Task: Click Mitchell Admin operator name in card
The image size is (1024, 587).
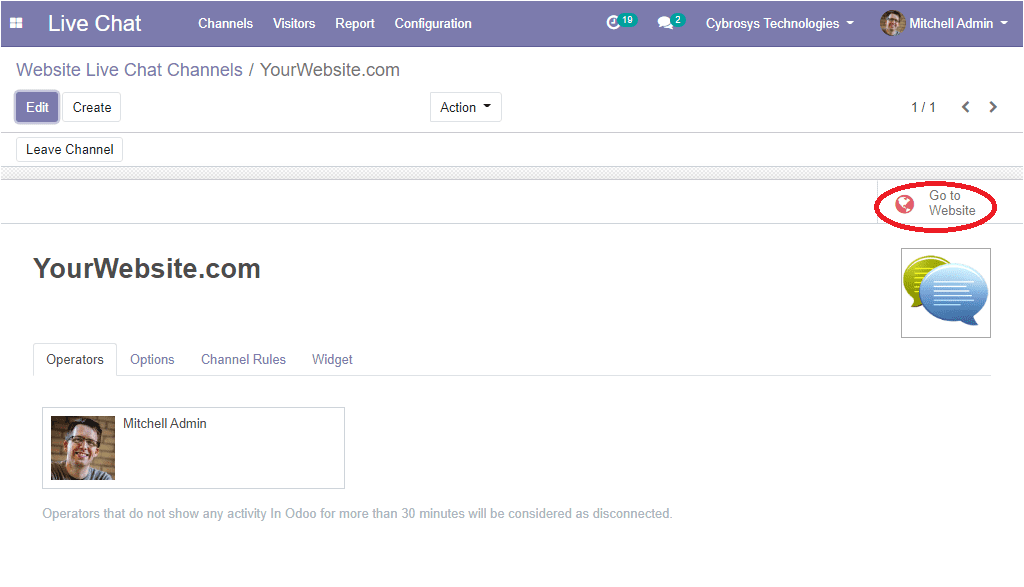Action: 165,424
